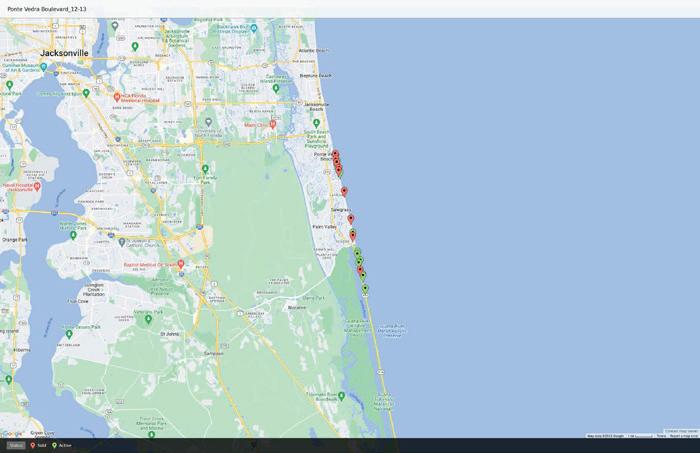Open the Terms link on the map
Image resolution: width=700 pixels, height=453 pixels.
pyautogui.click(x=661, y=436)
